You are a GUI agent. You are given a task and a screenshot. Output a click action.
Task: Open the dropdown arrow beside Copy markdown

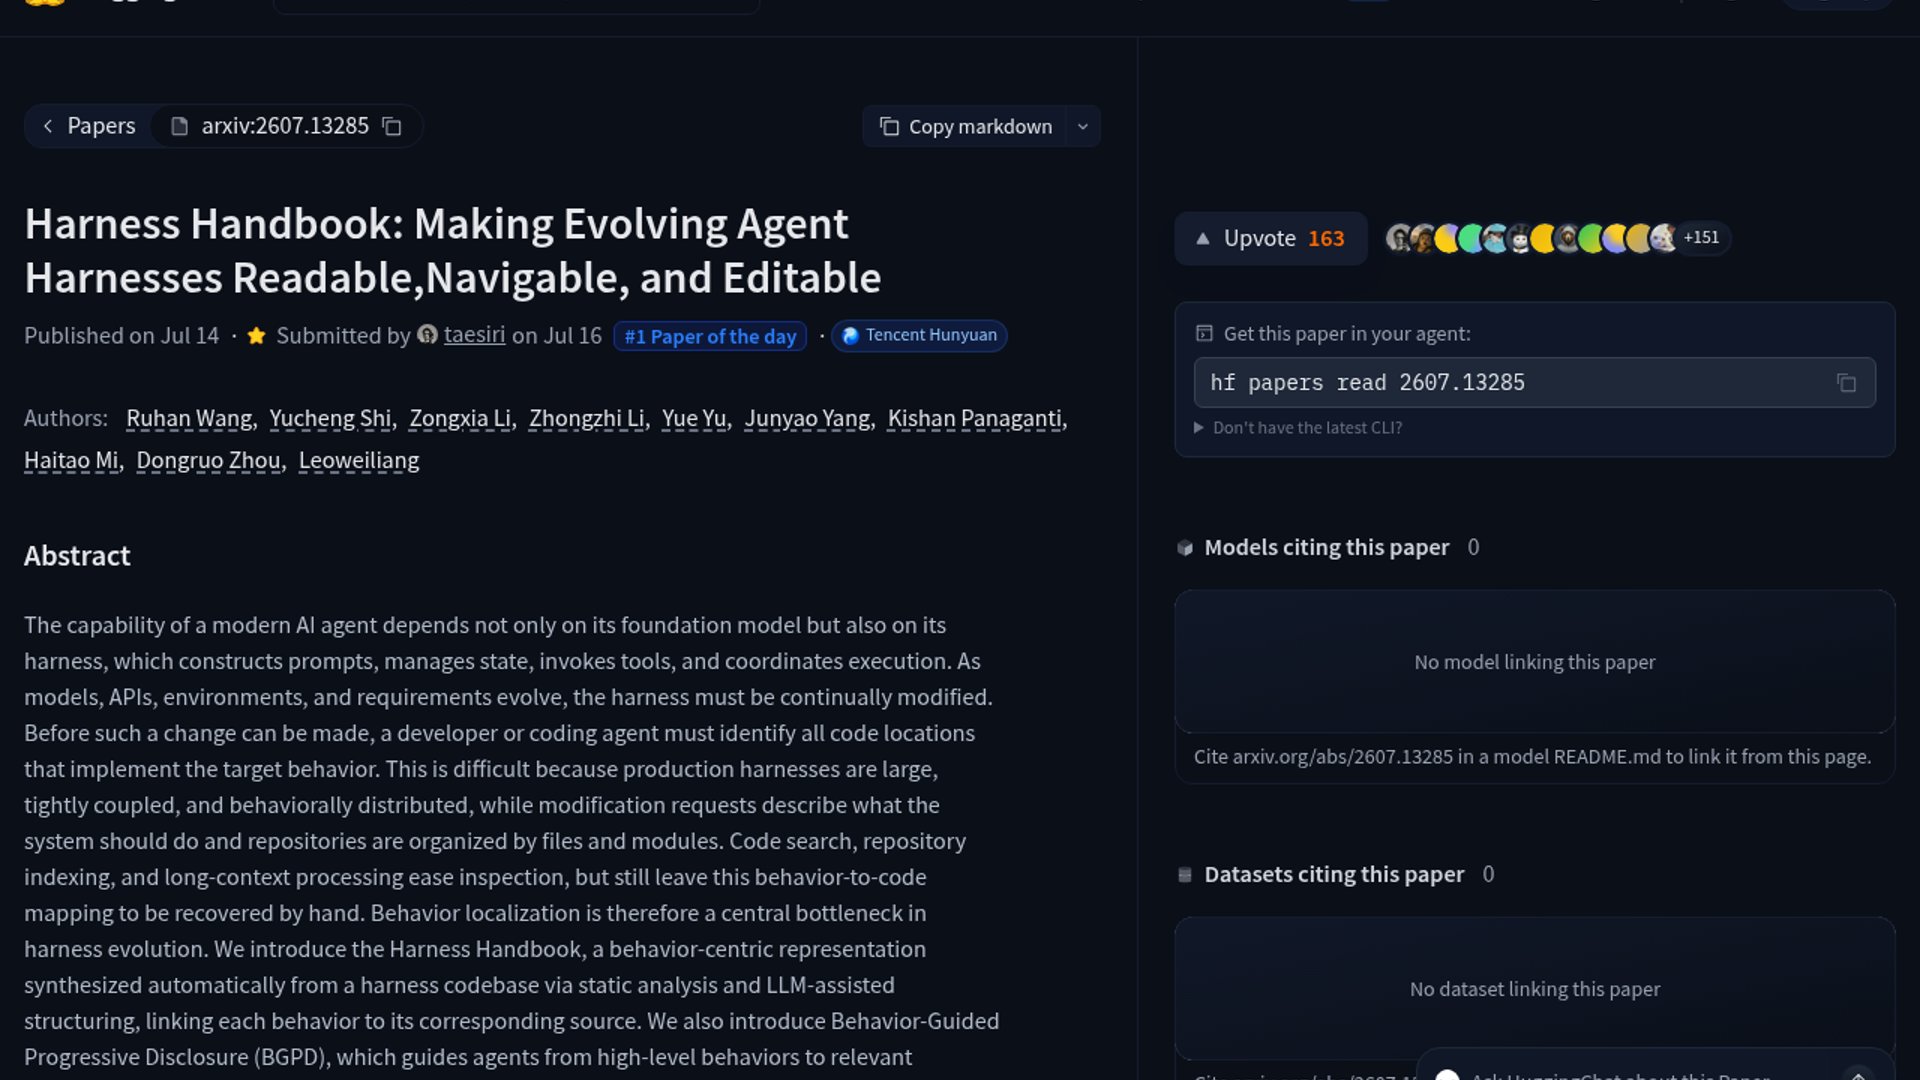(1082, 127)
